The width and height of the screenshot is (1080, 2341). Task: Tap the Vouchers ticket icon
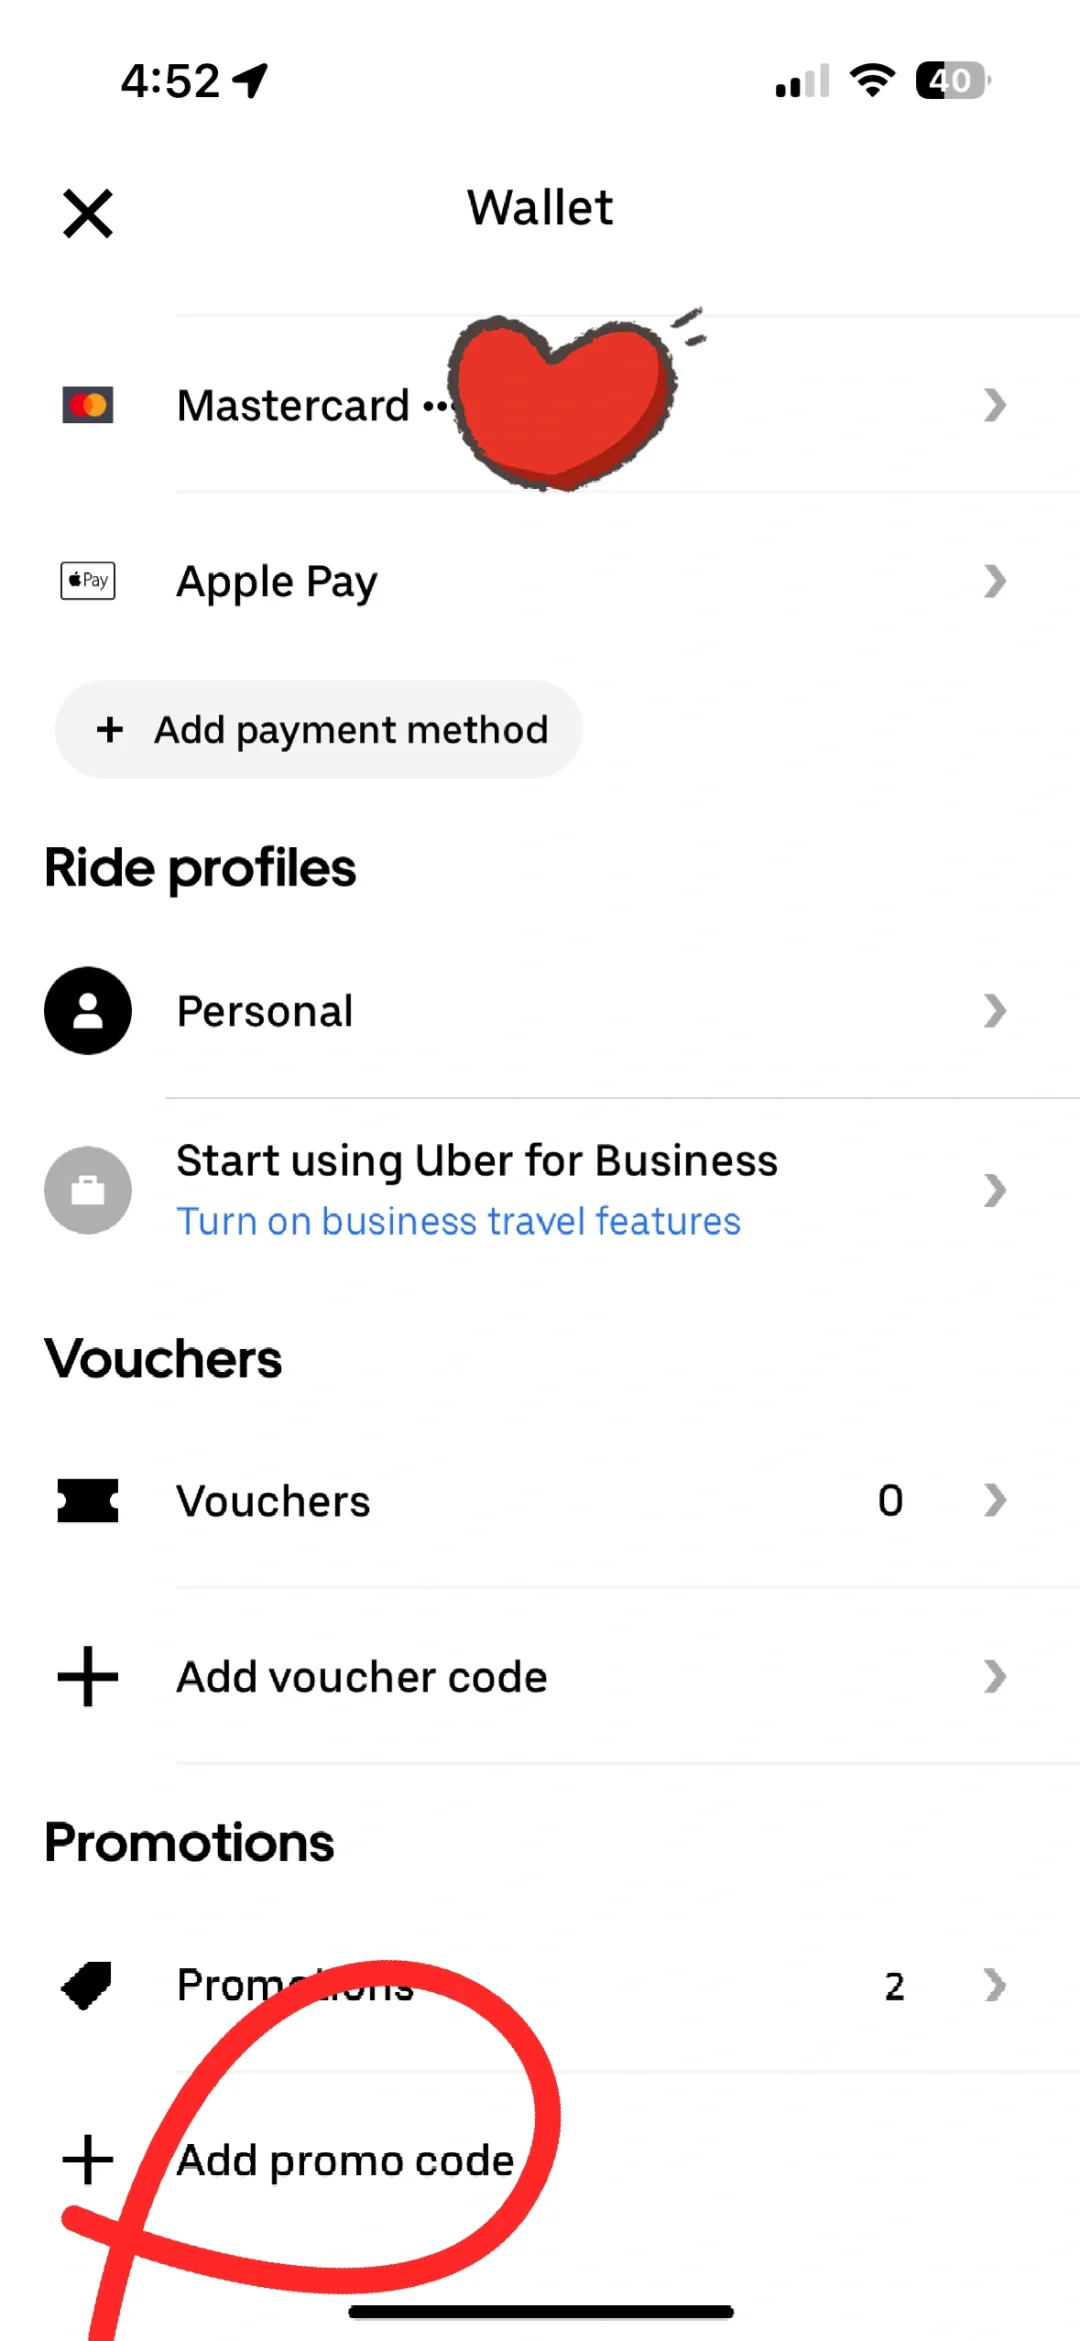88,1500
